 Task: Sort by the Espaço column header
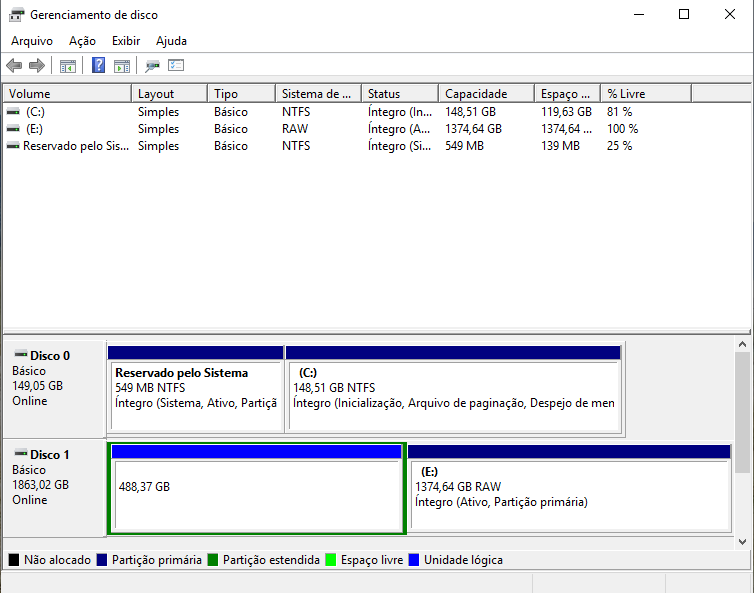pos(567,93)
